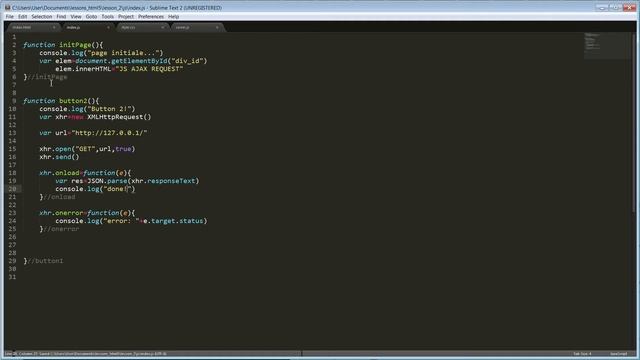The image size is (640, 360).
Task: Click the "page initiale..." console.log line
Action: tap(101, 53)
